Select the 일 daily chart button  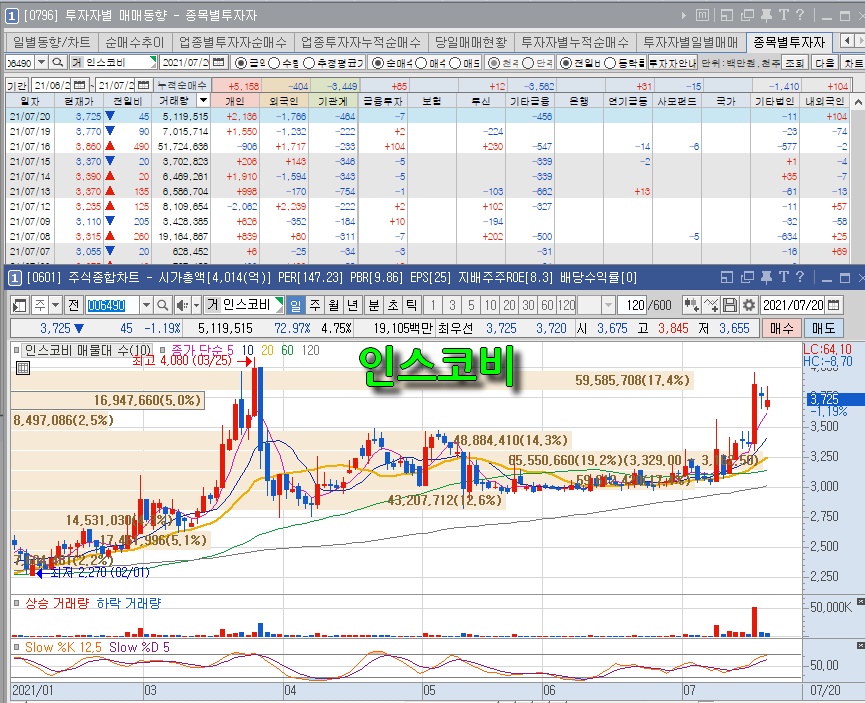(295, 305)
